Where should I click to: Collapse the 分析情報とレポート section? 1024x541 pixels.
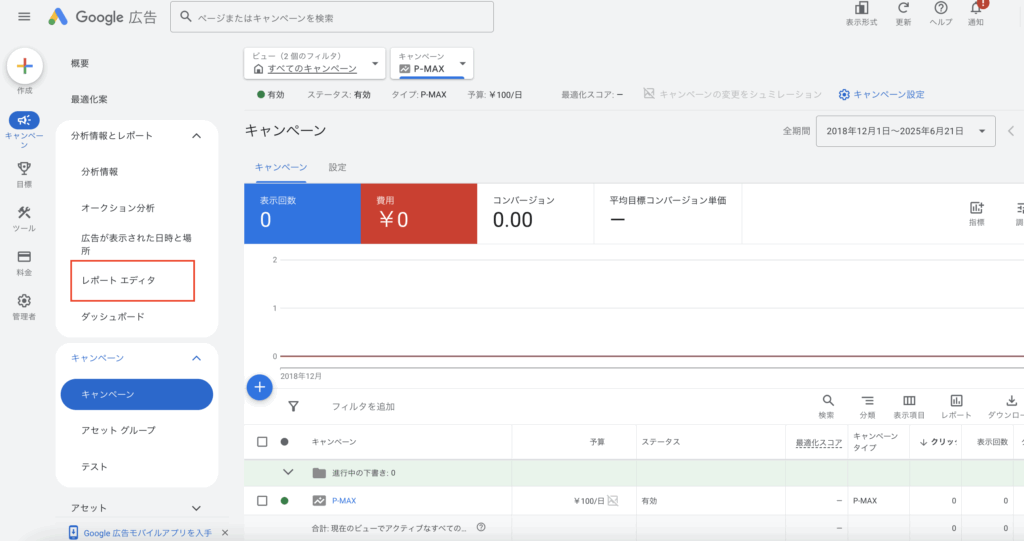[x=196, y=135]
